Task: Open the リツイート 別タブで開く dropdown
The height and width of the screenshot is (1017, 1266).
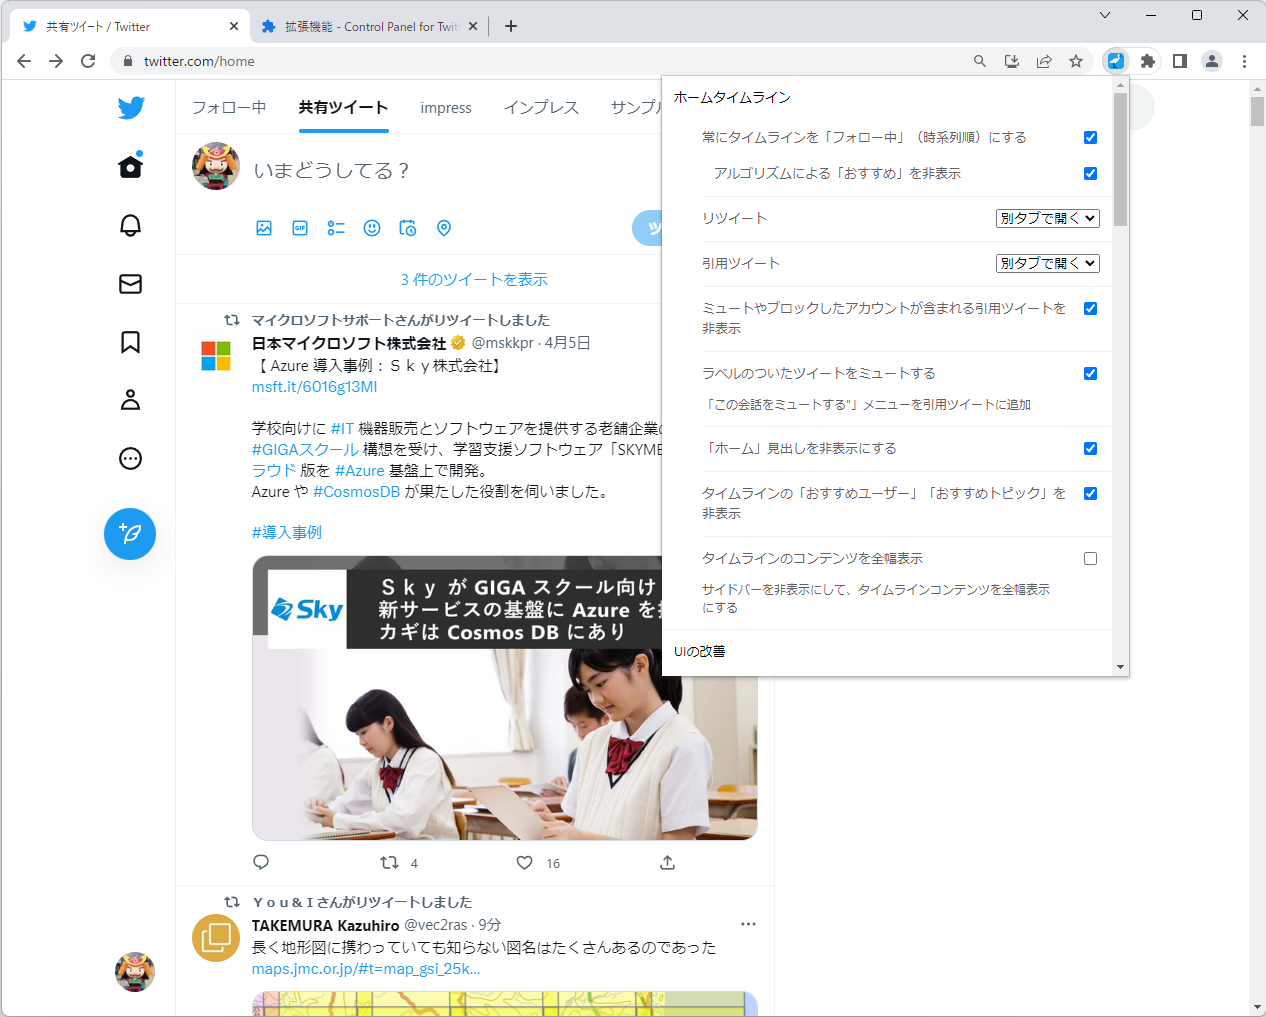Action: pos(1047,218)
